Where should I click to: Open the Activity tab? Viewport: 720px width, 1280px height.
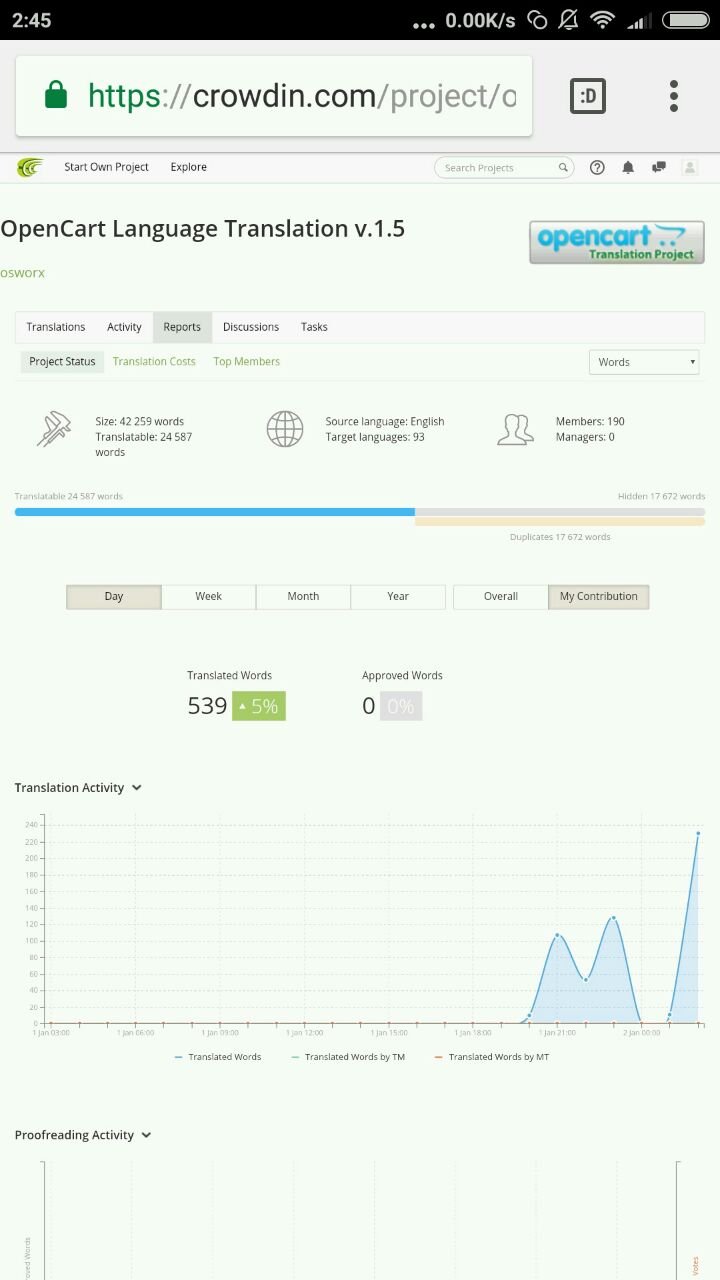(x=124, y=327)
